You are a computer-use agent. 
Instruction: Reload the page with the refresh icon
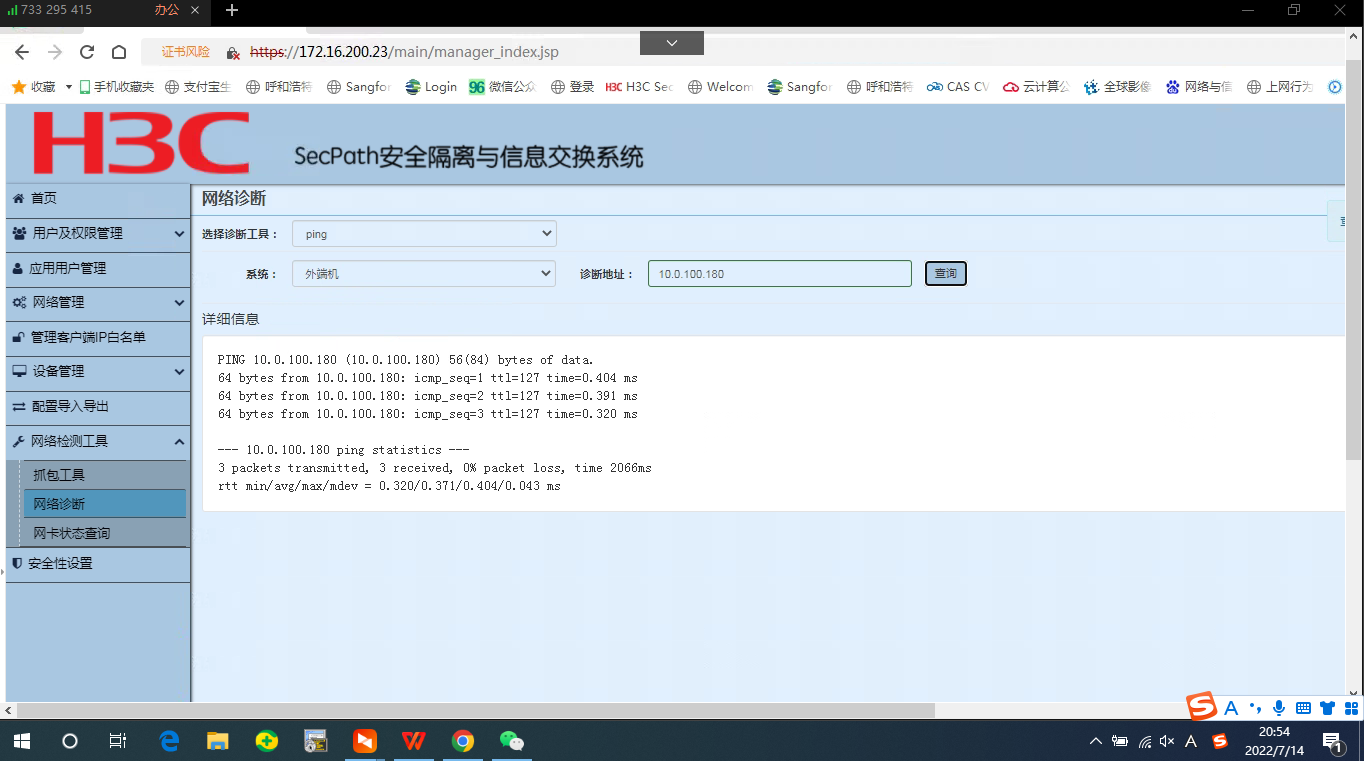87,52
